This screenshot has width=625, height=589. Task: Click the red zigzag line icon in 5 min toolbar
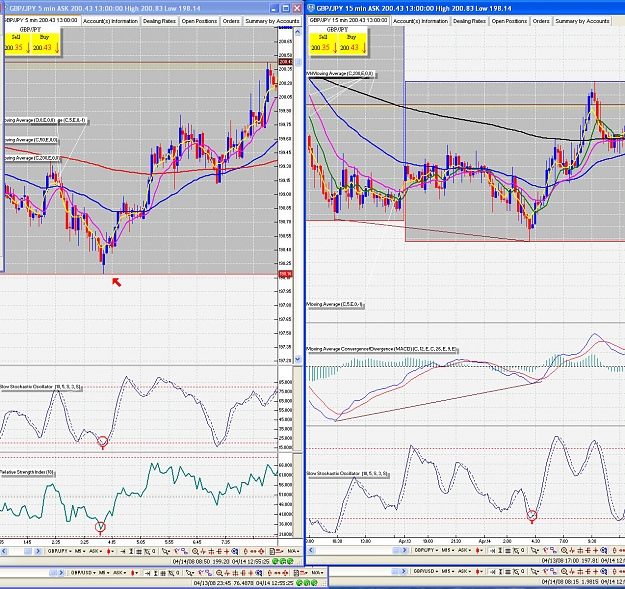[x=203, y=551]
